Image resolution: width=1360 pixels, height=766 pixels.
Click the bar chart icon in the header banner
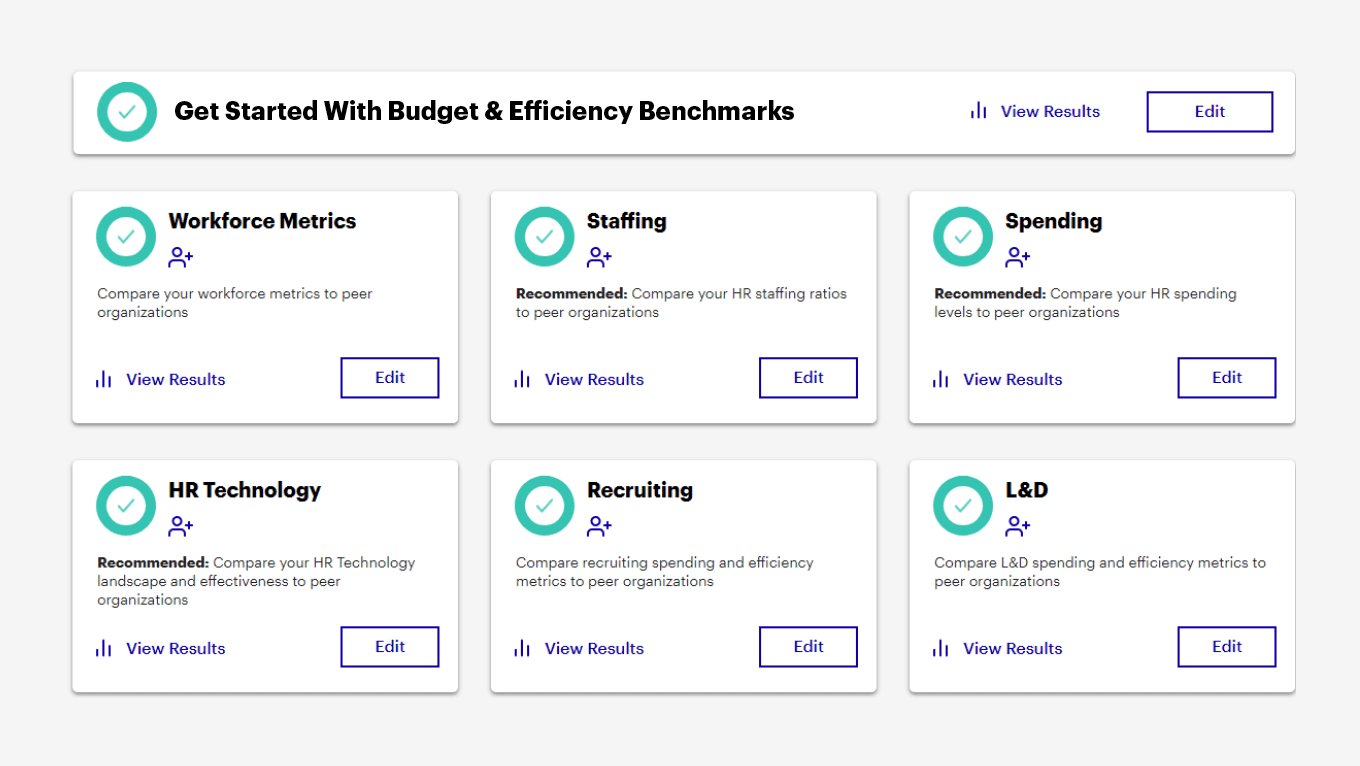[977, 111]
